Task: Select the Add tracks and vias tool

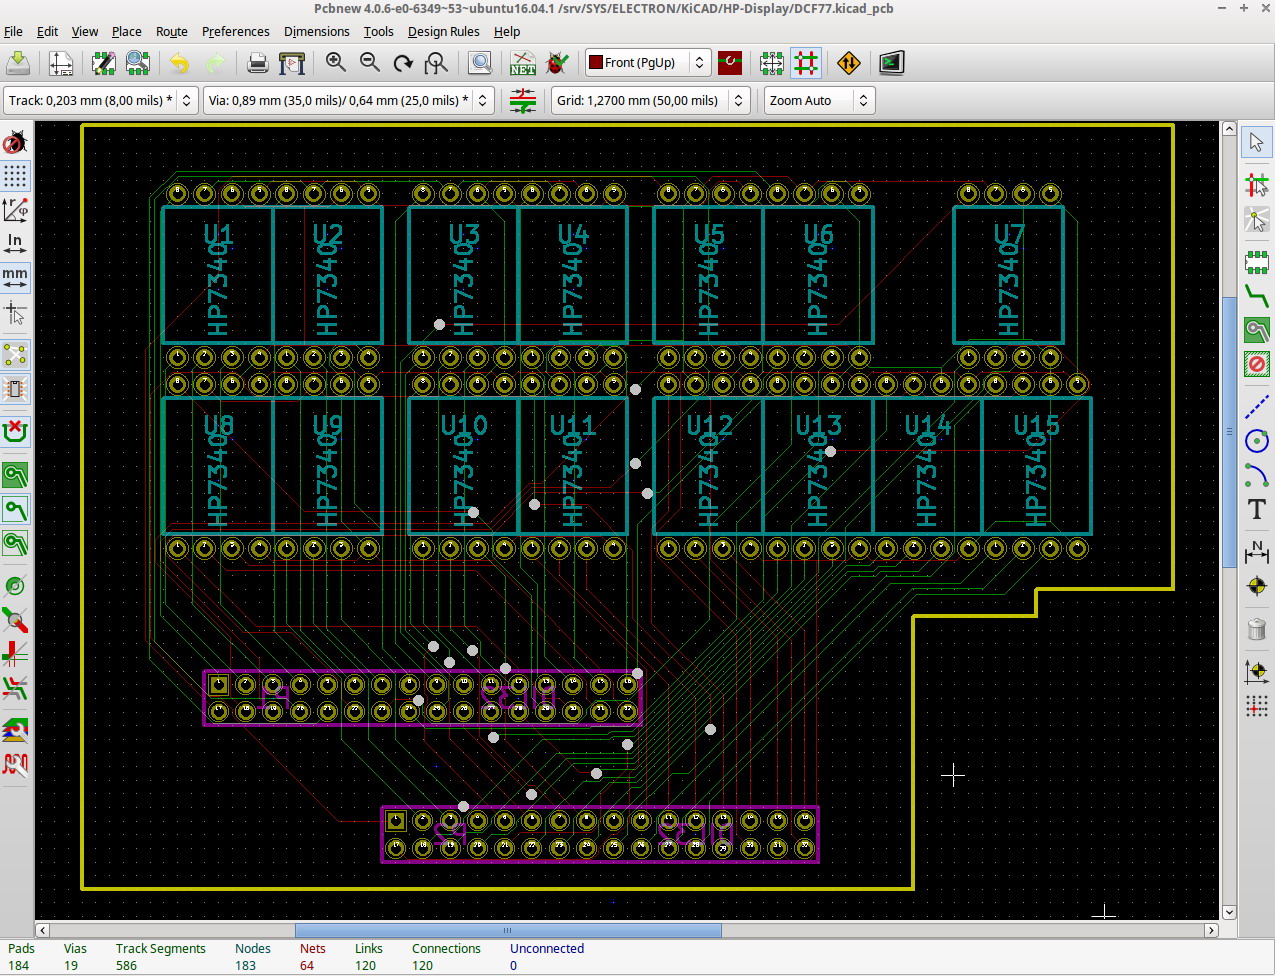Action: (1257, 296)
